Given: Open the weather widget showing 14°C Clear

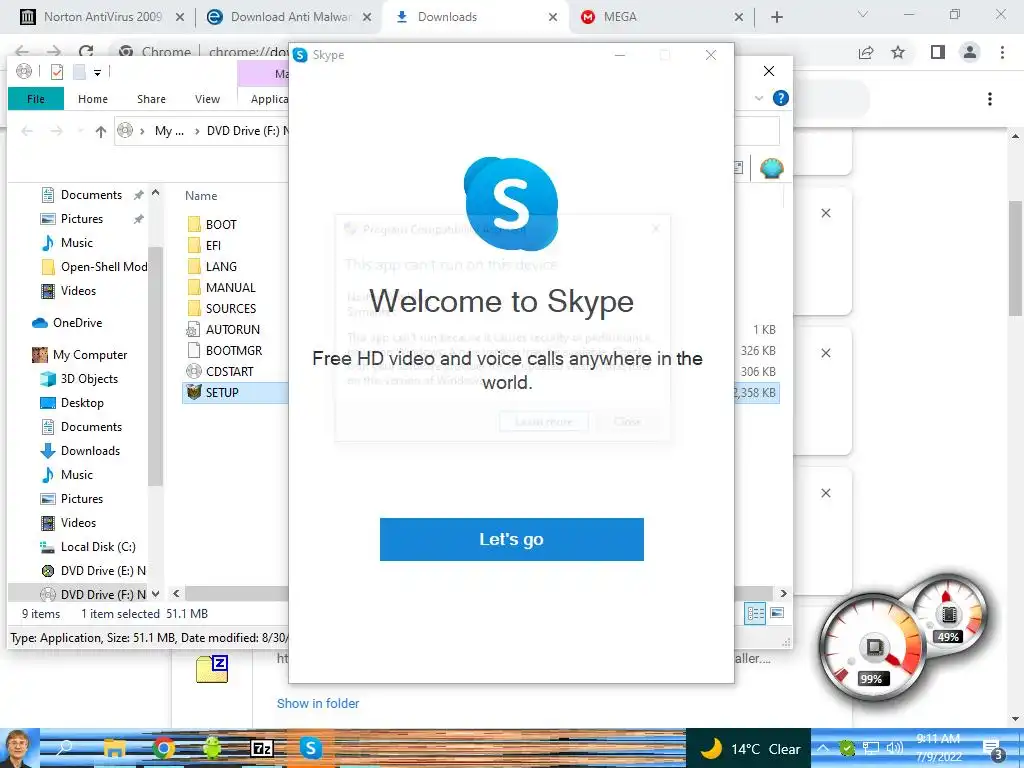Looking at the screenshot, I should (750, 748).
